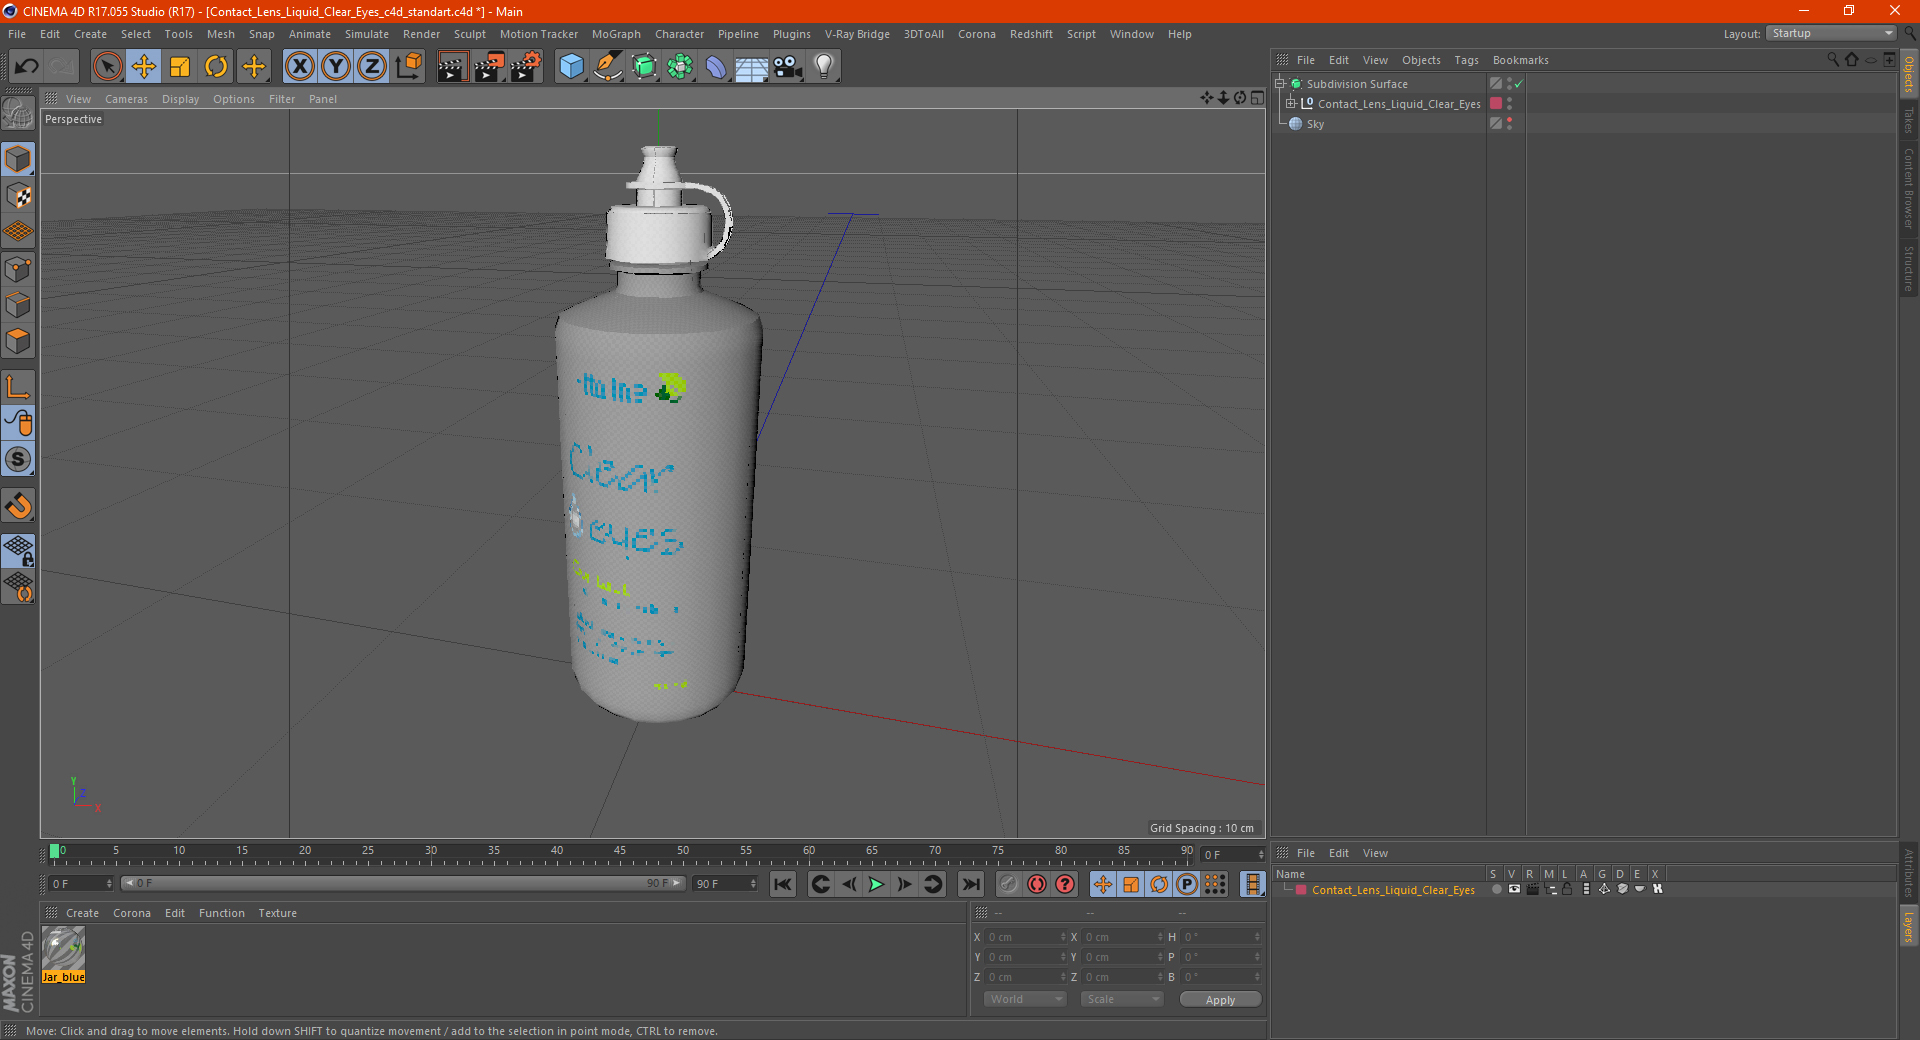Toggle Subdivision Surface enable checkmark

[1518, 84]
